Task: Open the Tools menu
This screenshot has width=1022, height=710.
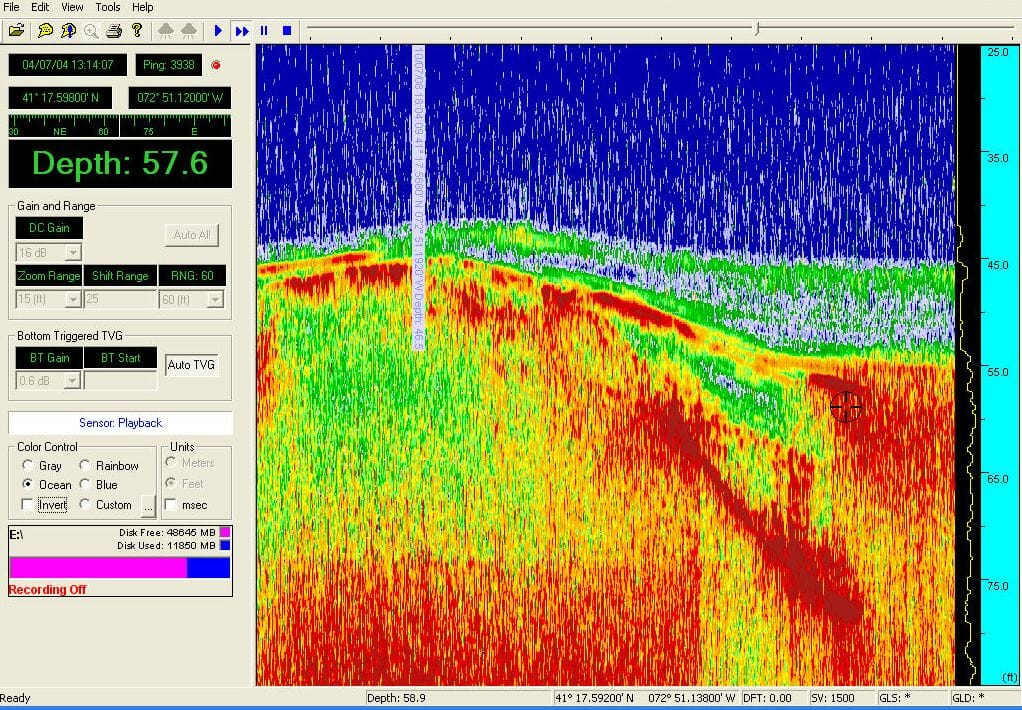Action: click(x=108, y=7)
